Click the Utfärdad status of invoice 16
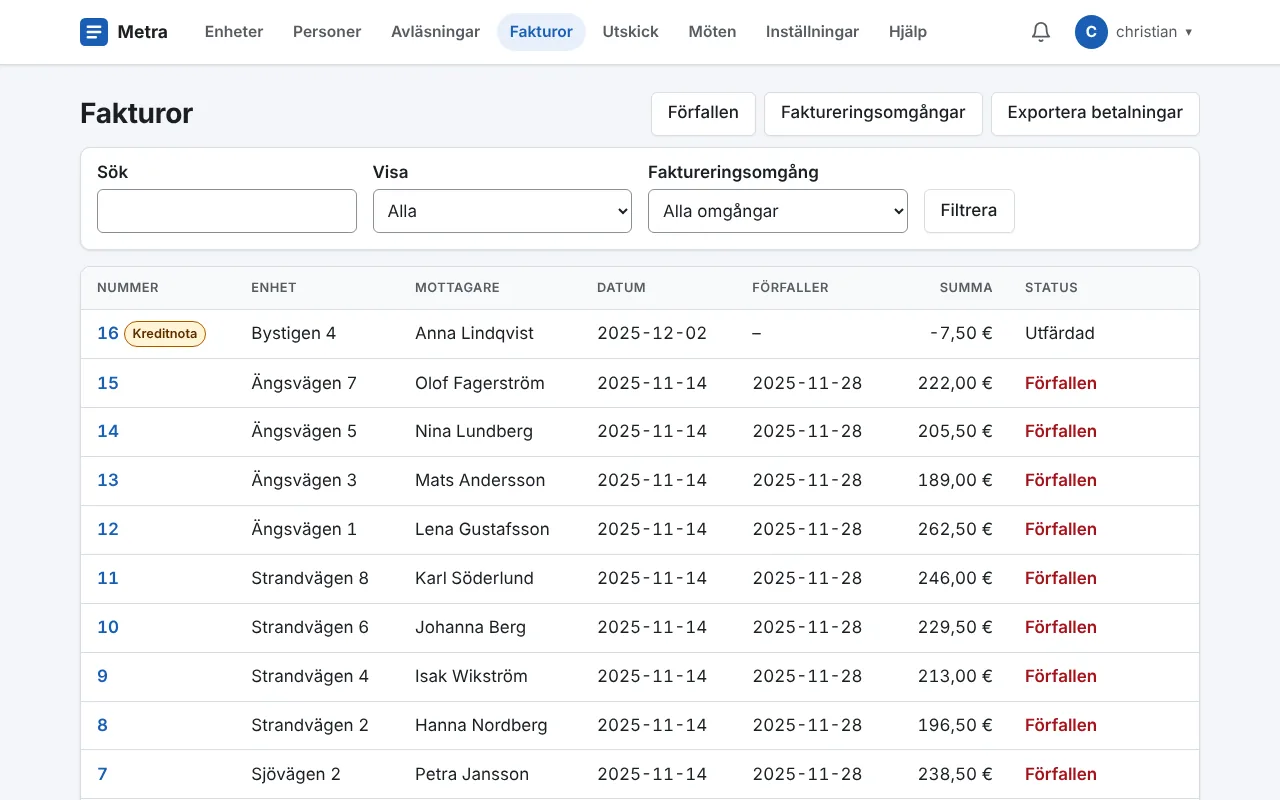This screenshot has height=800, width=1280. [x=1060, y=333]
